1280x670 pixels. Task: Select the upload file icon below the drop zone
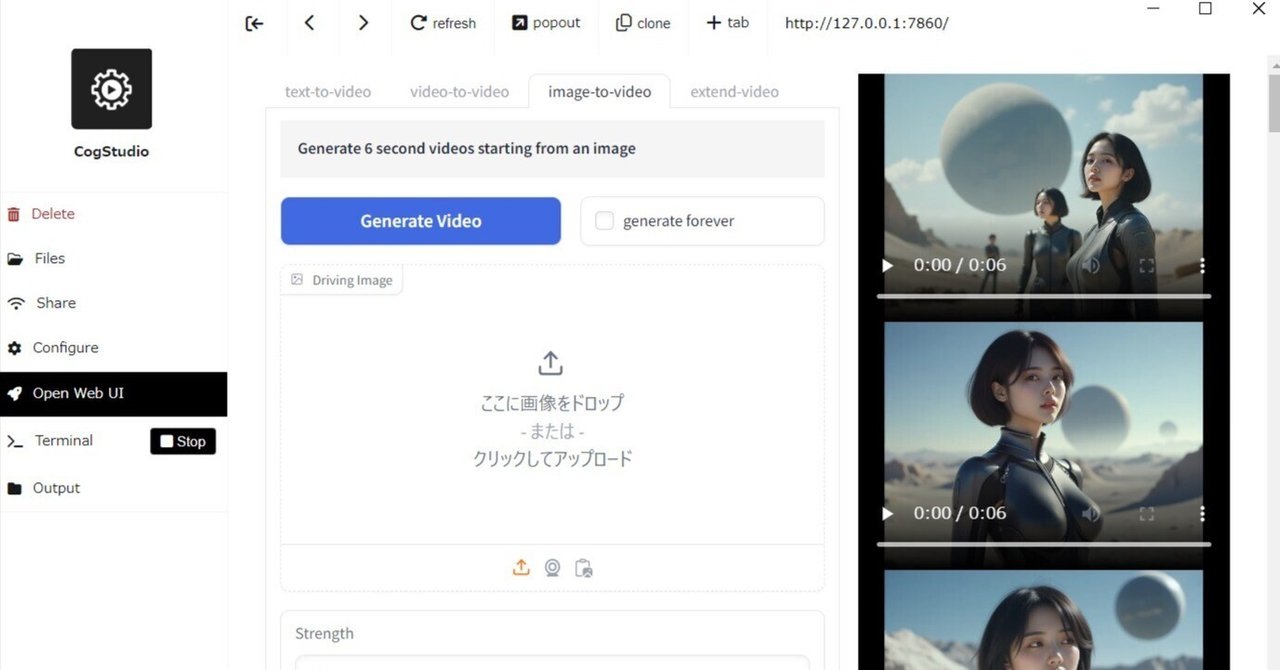tap(521, 567)
